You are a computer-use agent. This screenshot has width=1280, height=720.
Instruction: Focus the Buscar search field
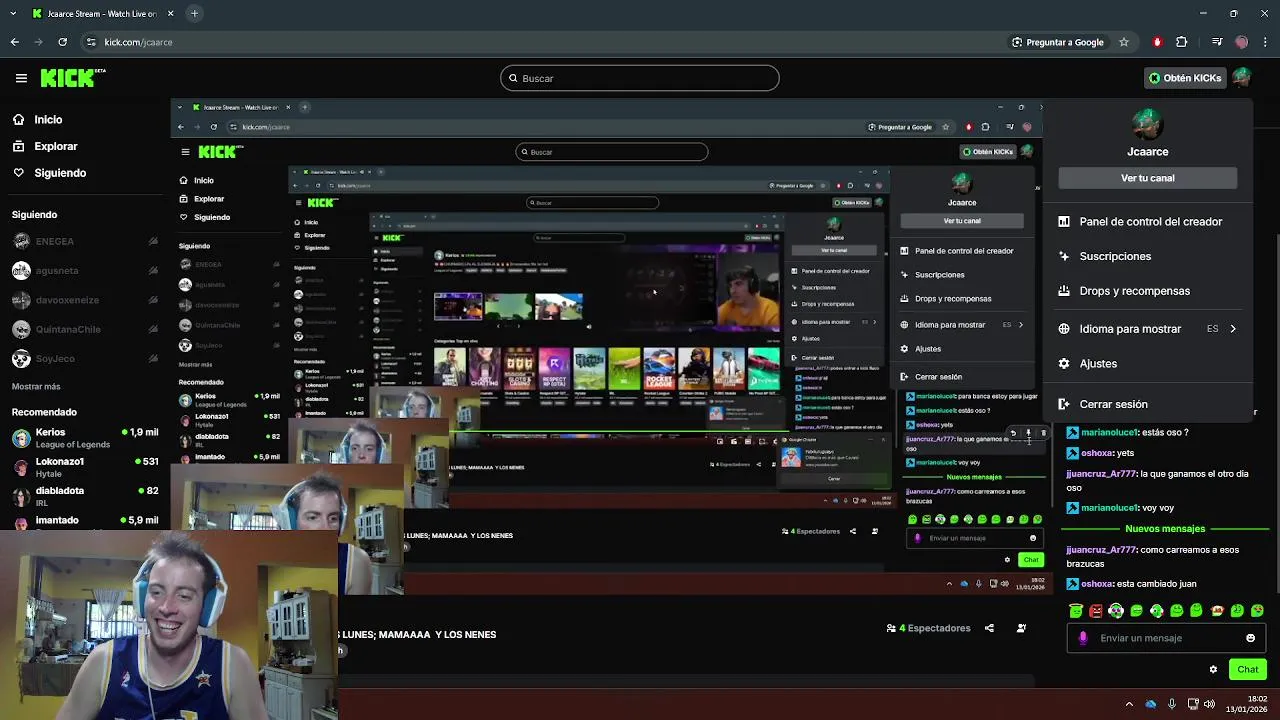click(639, 78)
